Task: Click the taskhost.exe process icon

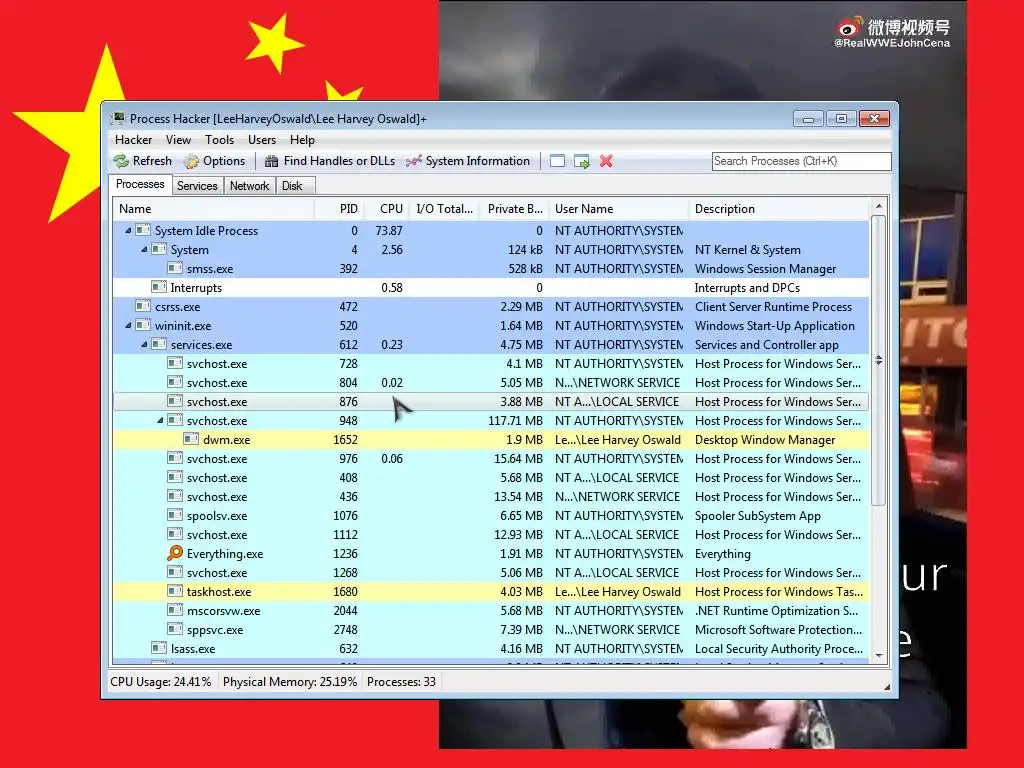Action: (174, 591)
